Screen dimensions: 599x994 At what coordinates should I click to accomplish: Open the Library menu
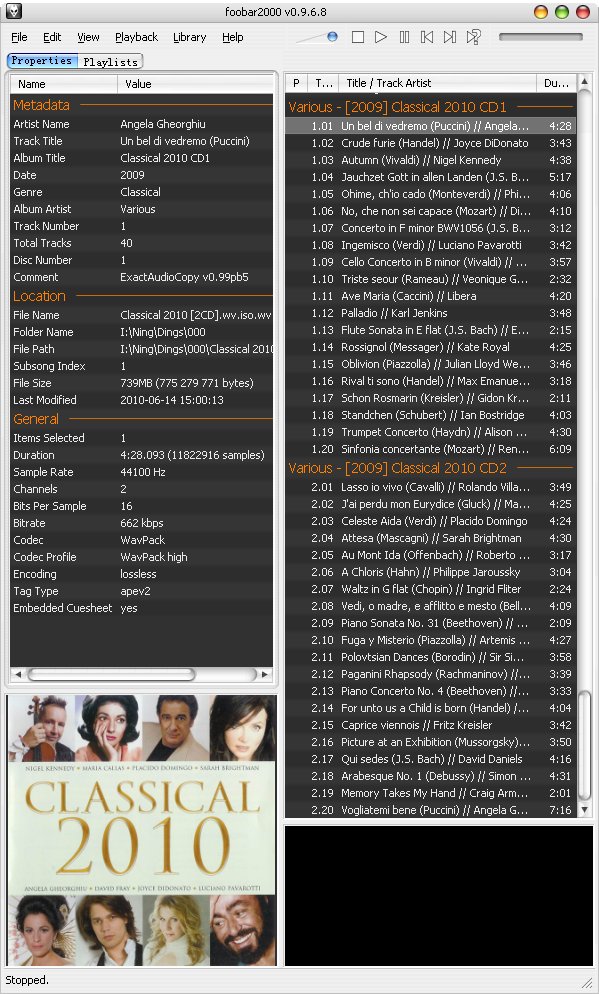[190, 37]
